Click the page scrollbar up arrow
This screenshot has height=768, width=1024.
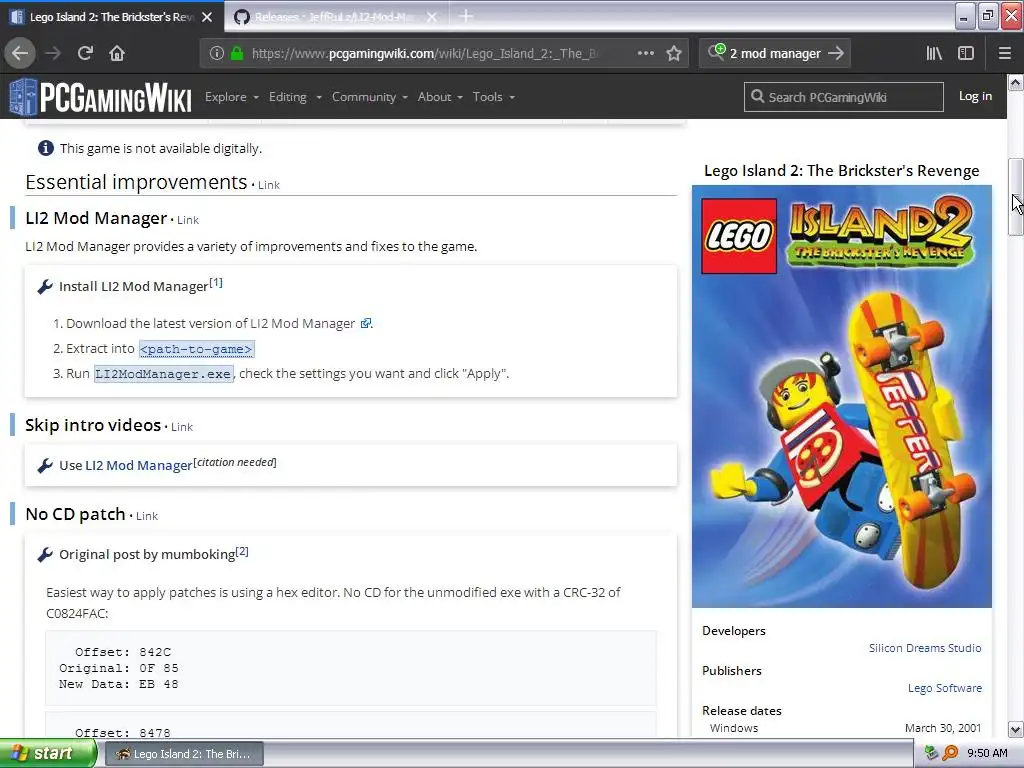[1016, 82]
